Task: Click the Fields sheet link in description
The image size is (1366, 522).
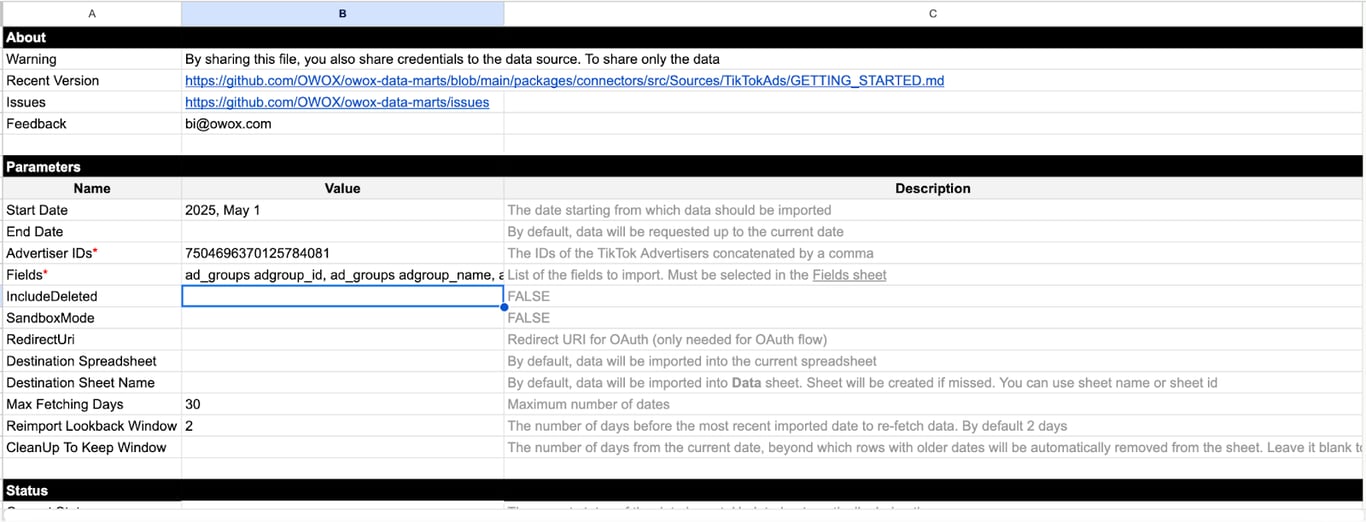Action: click(x=849, y=275)
